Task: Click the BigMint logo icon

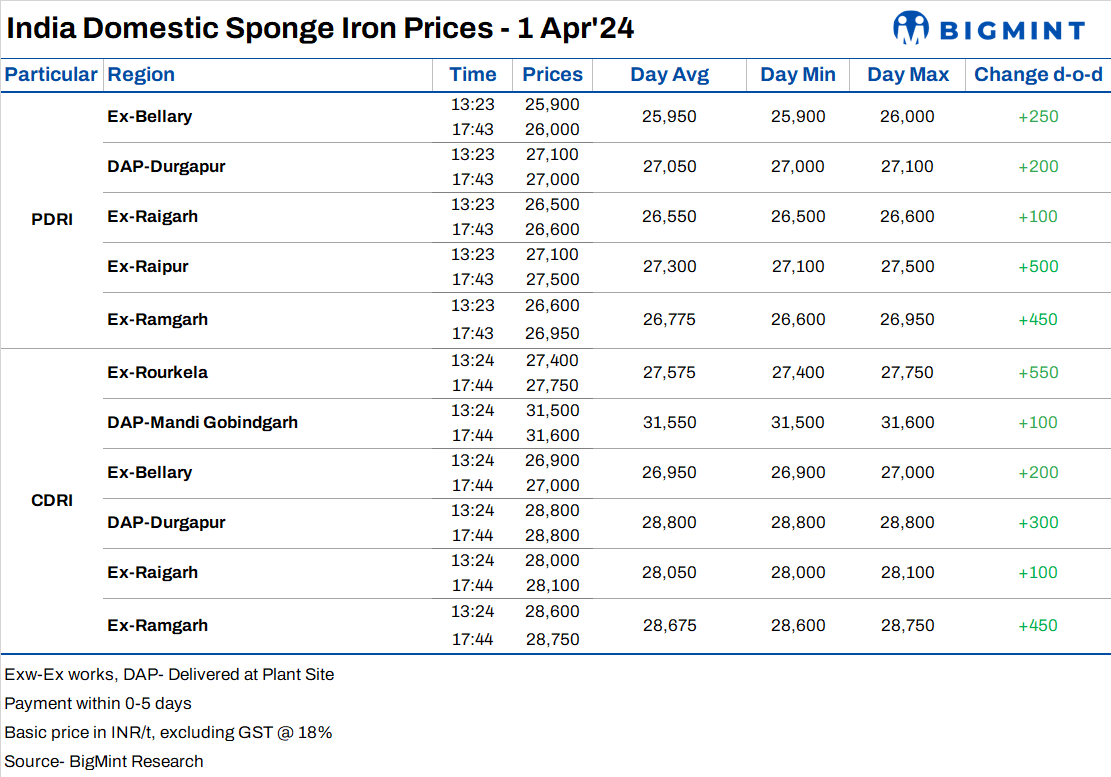Action: click(911, 28)
